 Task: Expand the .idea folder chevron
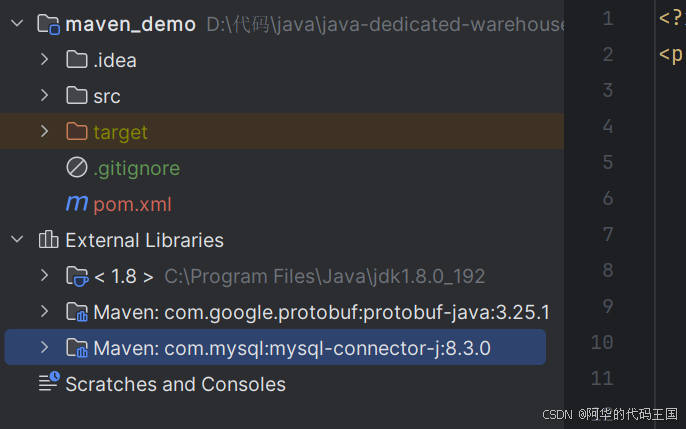[x=44, y=60]
